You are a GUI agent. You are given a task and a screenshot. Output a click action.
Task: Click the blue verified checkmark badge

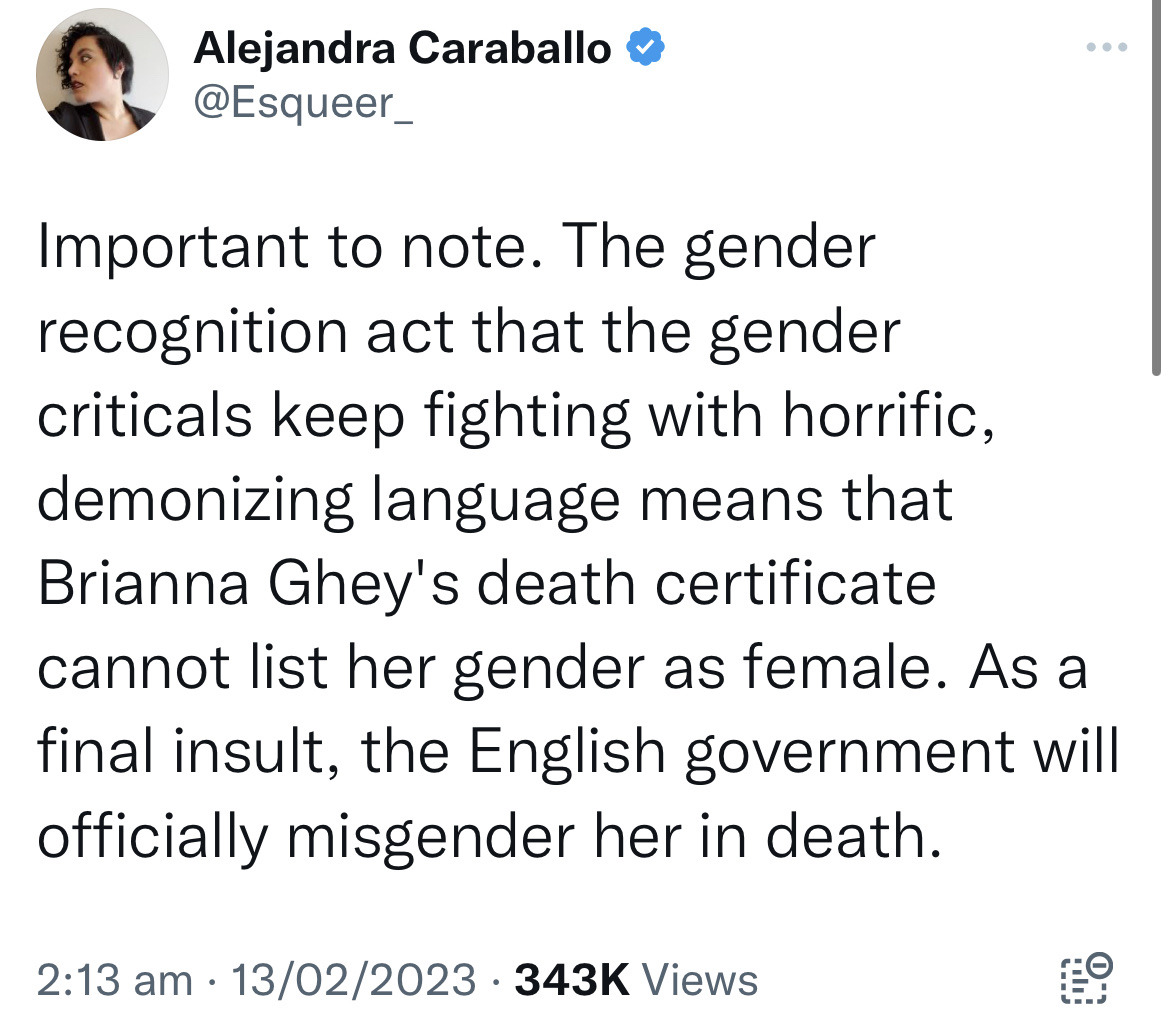pos(645,47)
